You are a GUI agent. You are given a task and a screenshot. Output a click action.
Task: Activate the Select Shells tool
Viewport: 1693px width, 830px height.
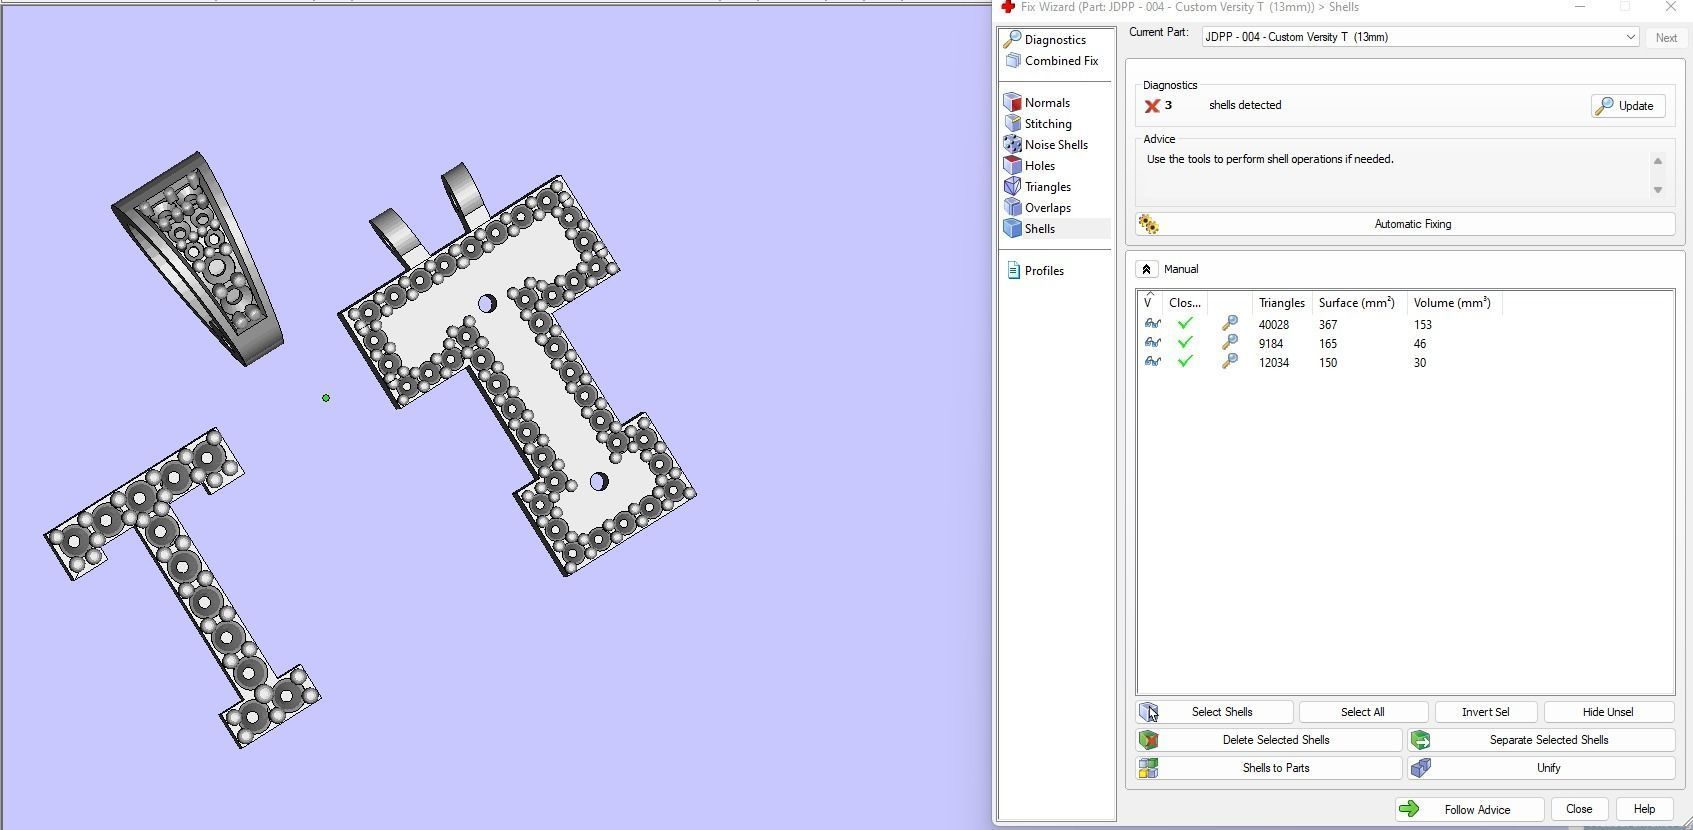pos(1215,712)
